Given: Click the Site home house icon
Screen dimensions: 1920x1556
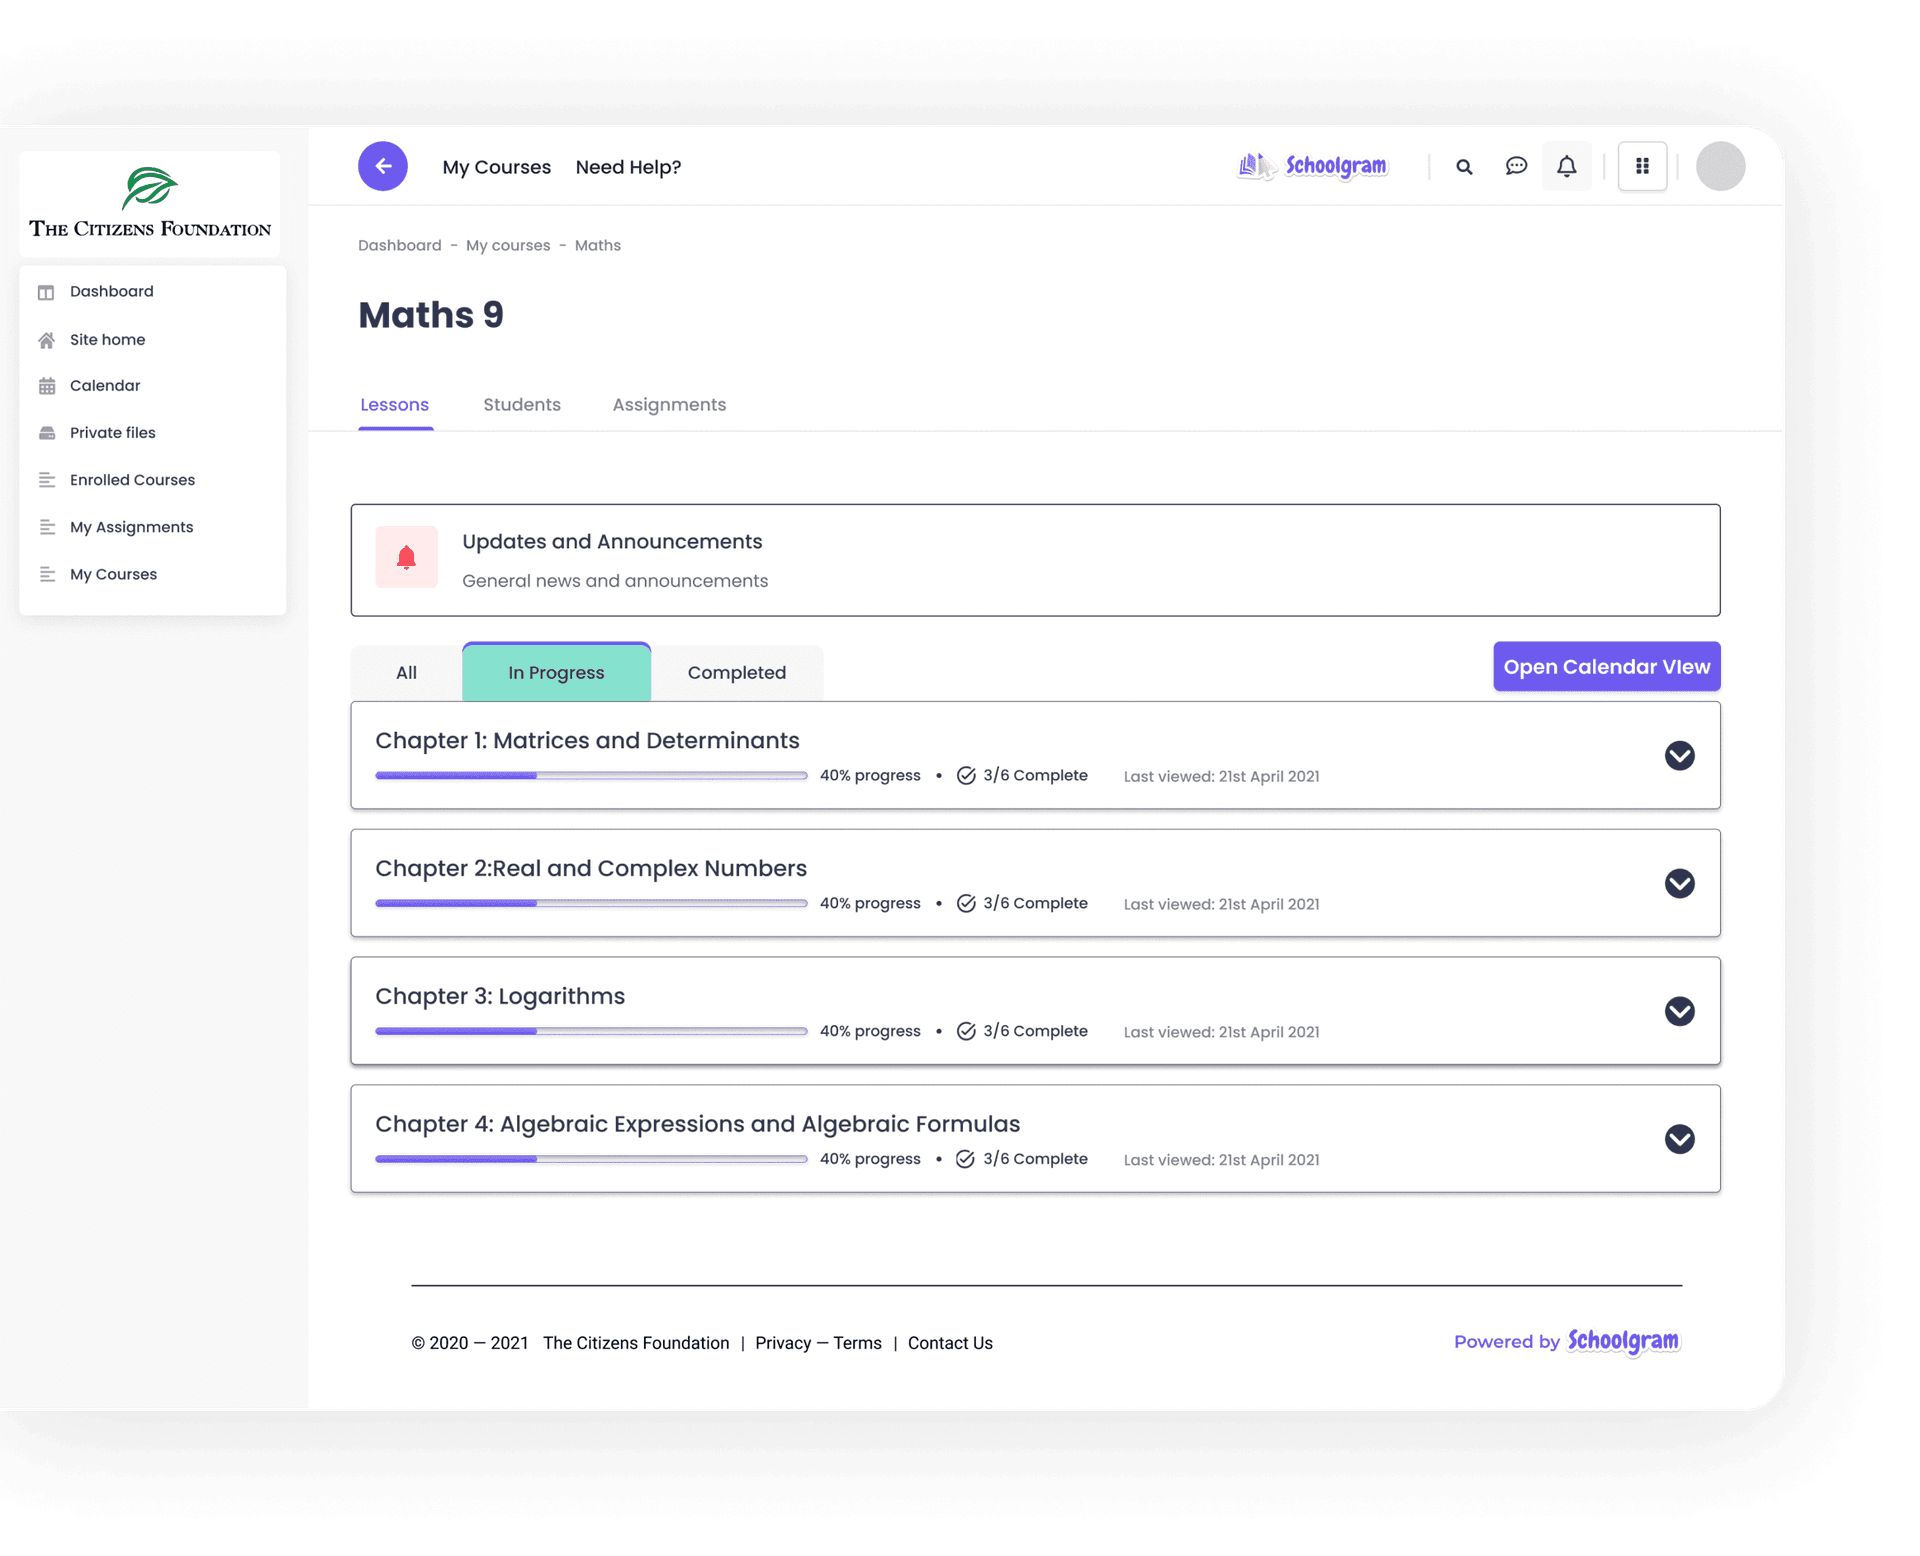Looking at the screenshot, I should [x=47, y=340].
